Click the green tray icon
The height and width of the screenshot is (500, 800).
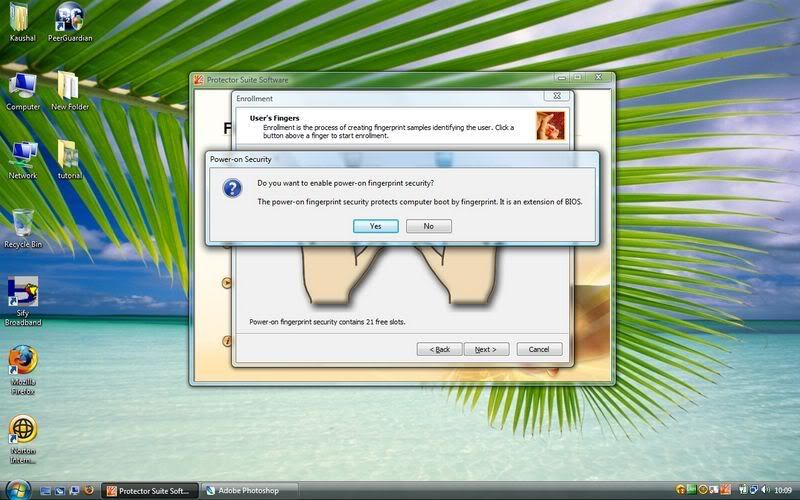692,490
